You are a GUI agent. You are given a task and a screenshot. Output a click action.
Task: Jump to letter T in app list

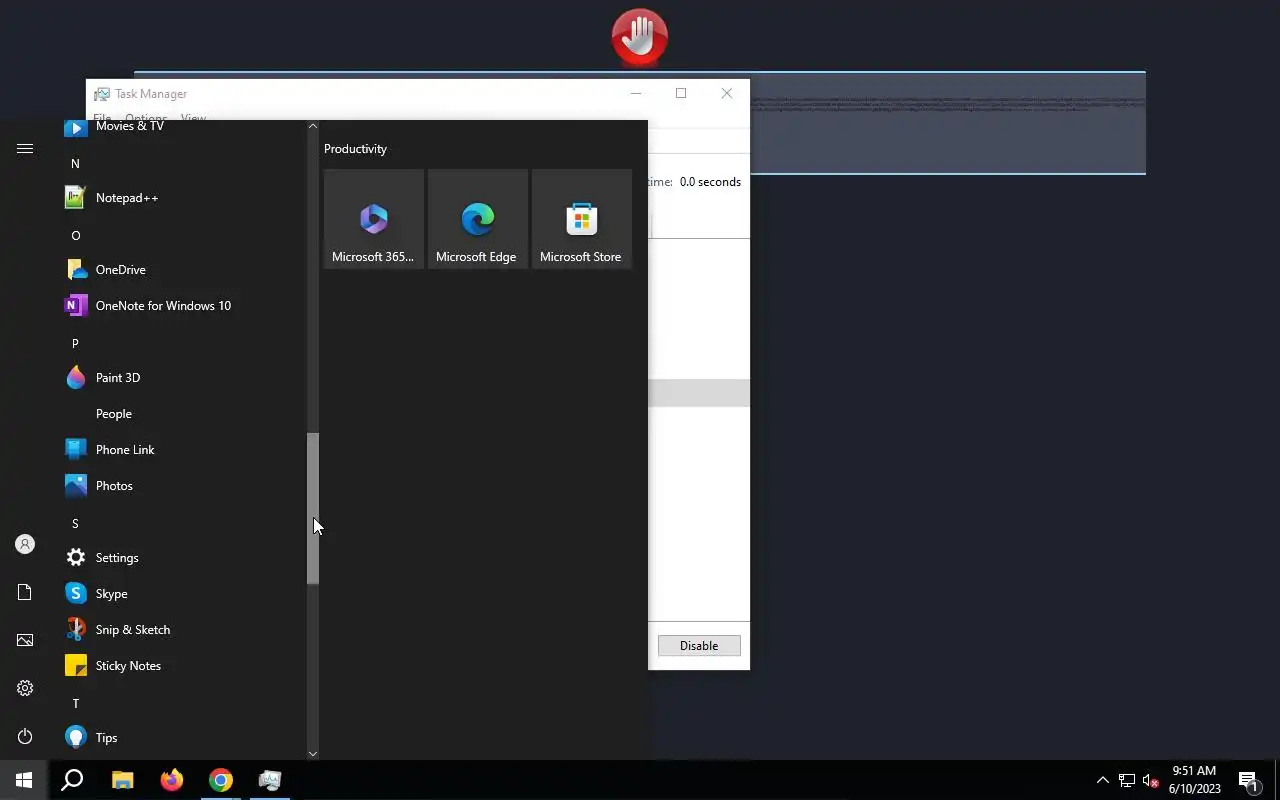(75, 703)
